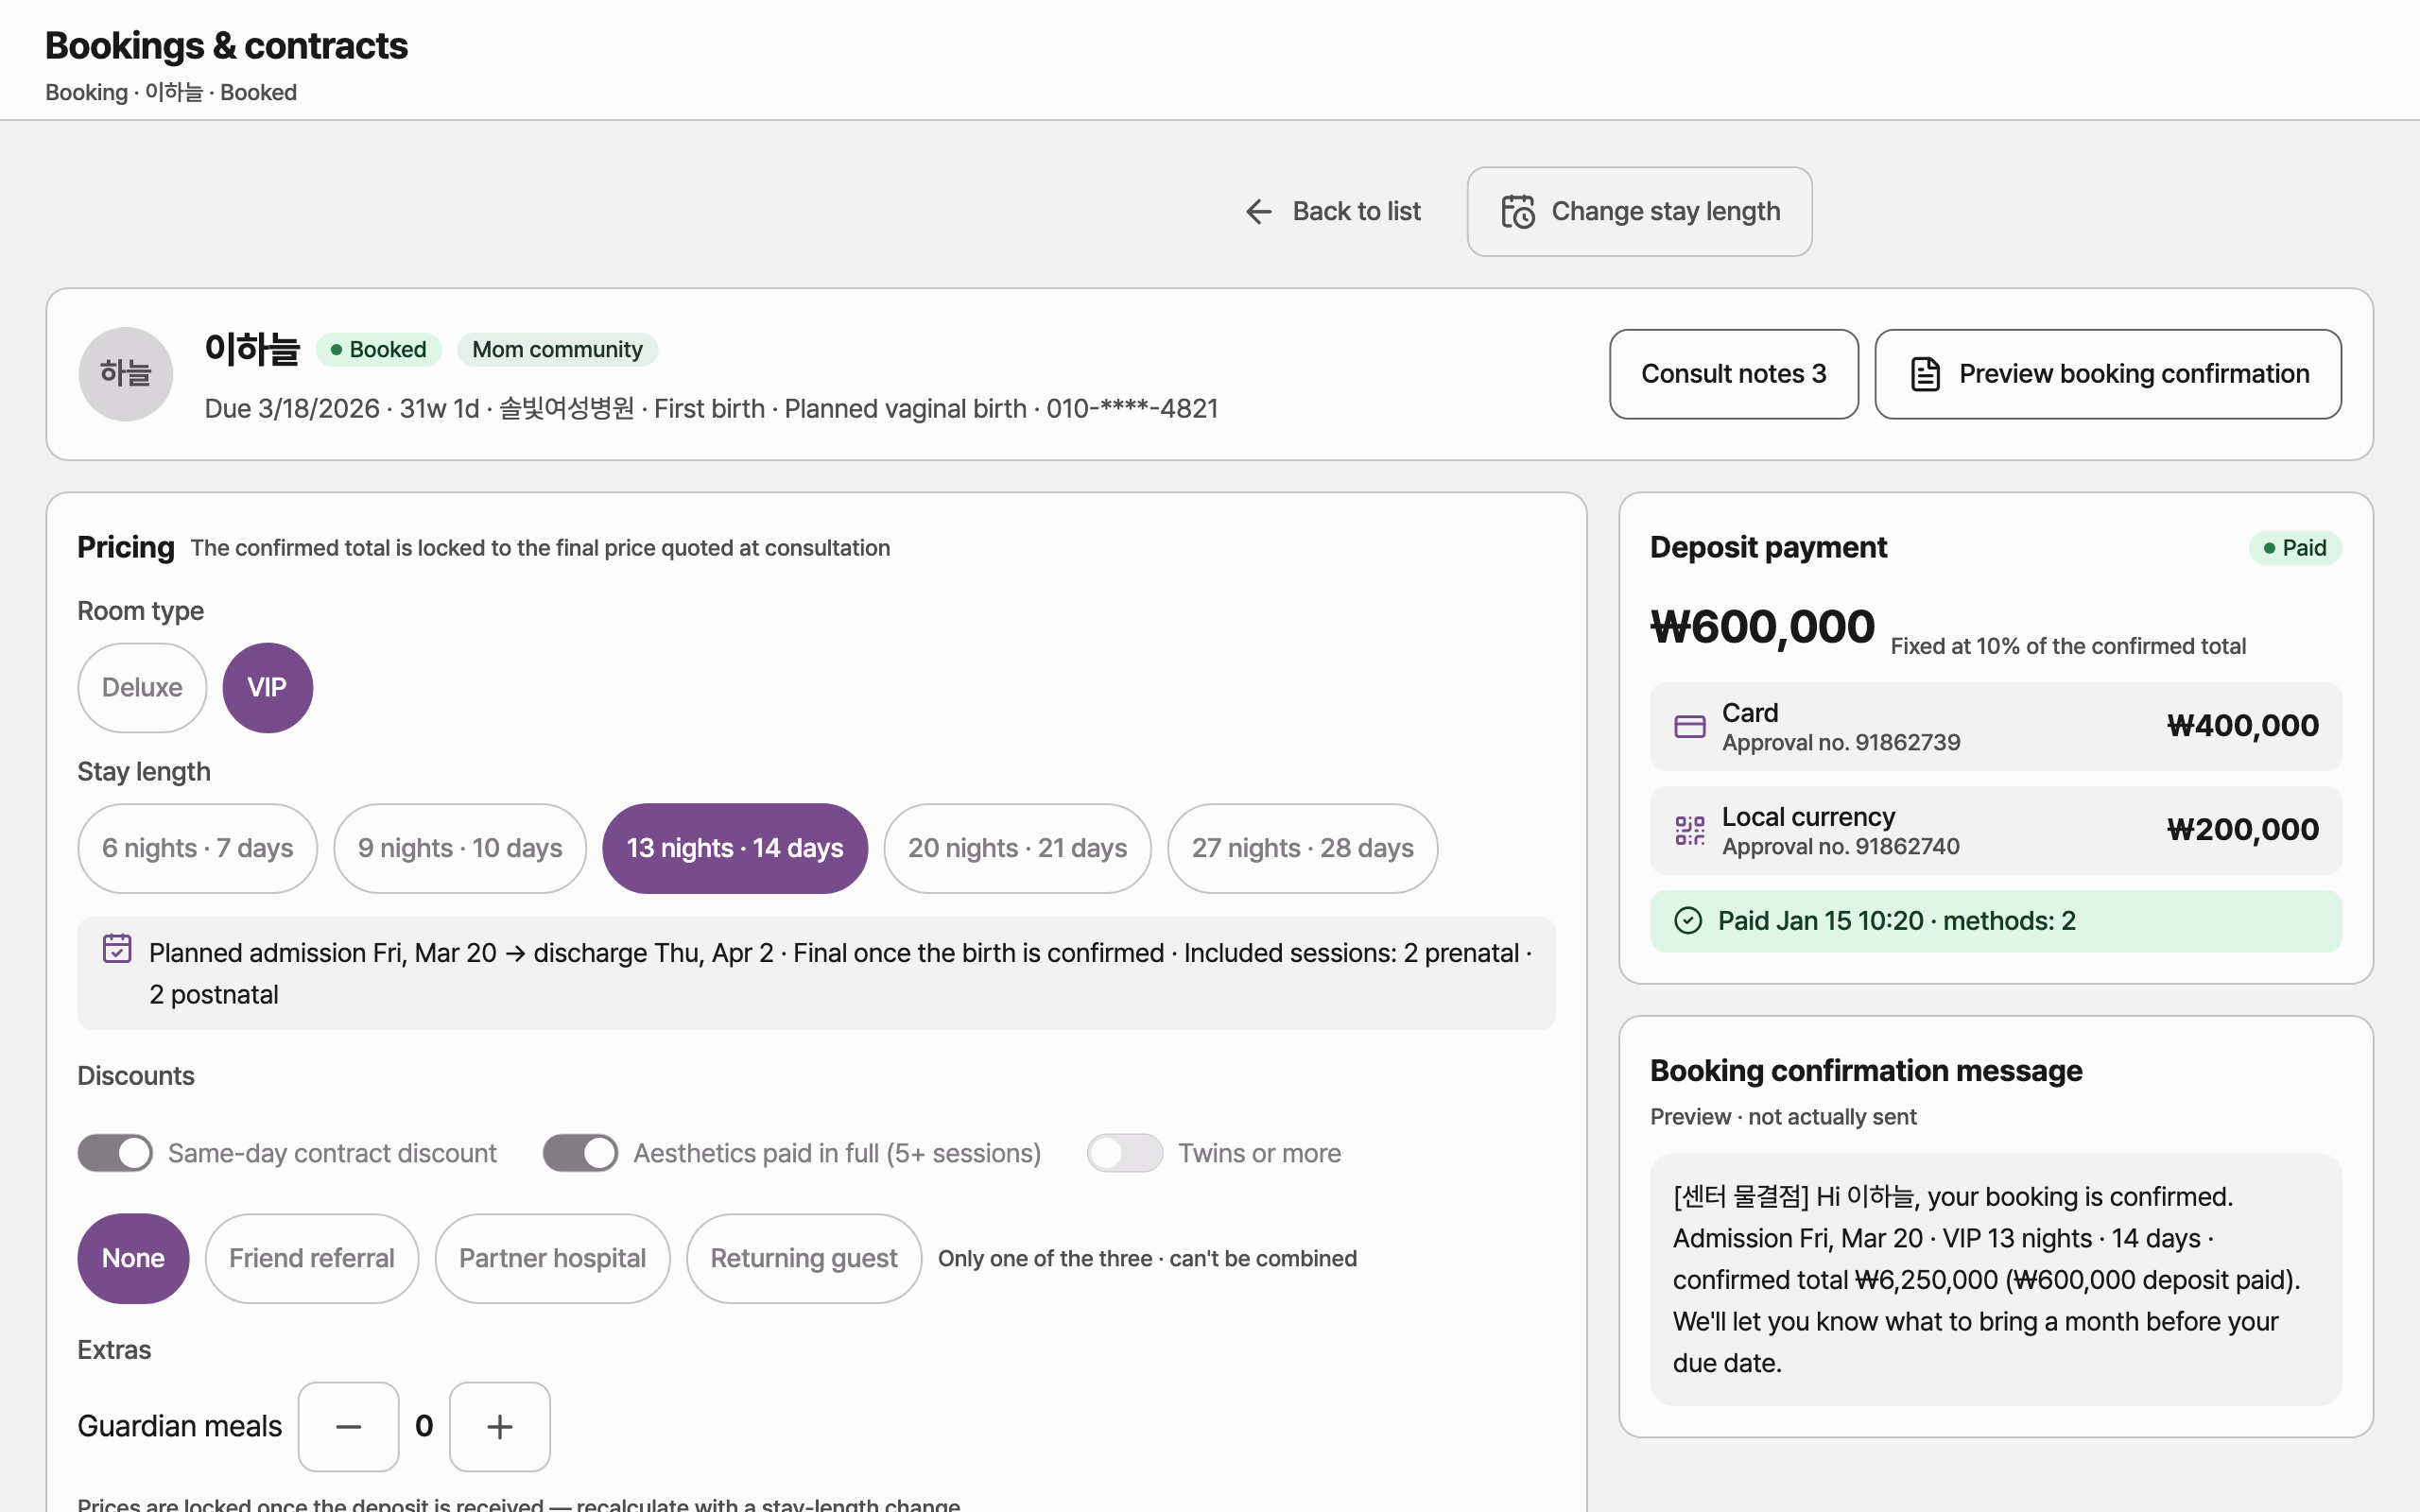
Task: Choose 6 nights · 7 days stay
Action: 197,848
